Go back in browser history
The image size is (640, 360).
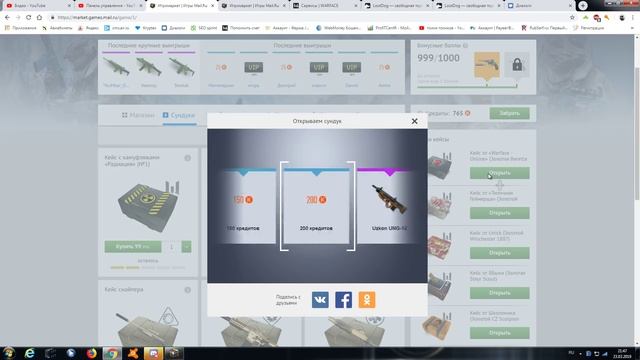click(7, 18)
